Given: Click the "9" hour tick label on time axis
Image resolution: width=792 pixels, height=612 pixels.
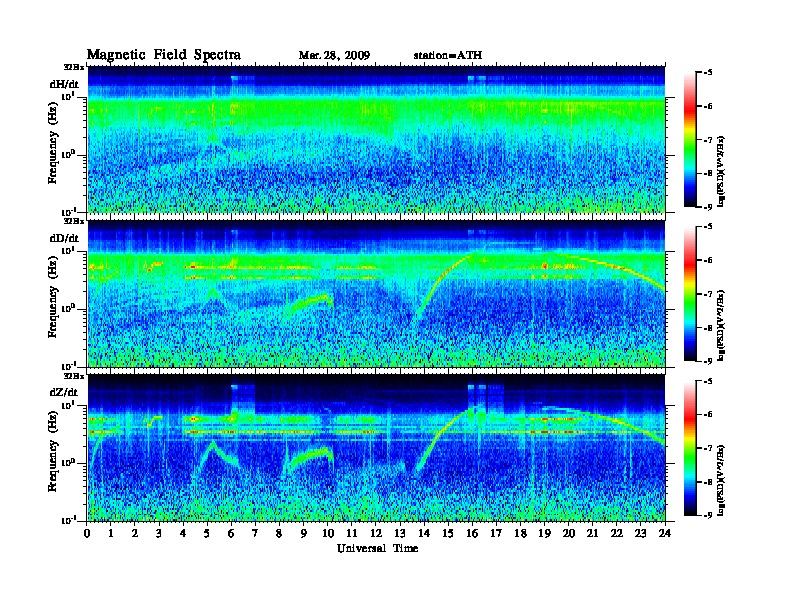Looking at the screenshot, I should [304, 533].
